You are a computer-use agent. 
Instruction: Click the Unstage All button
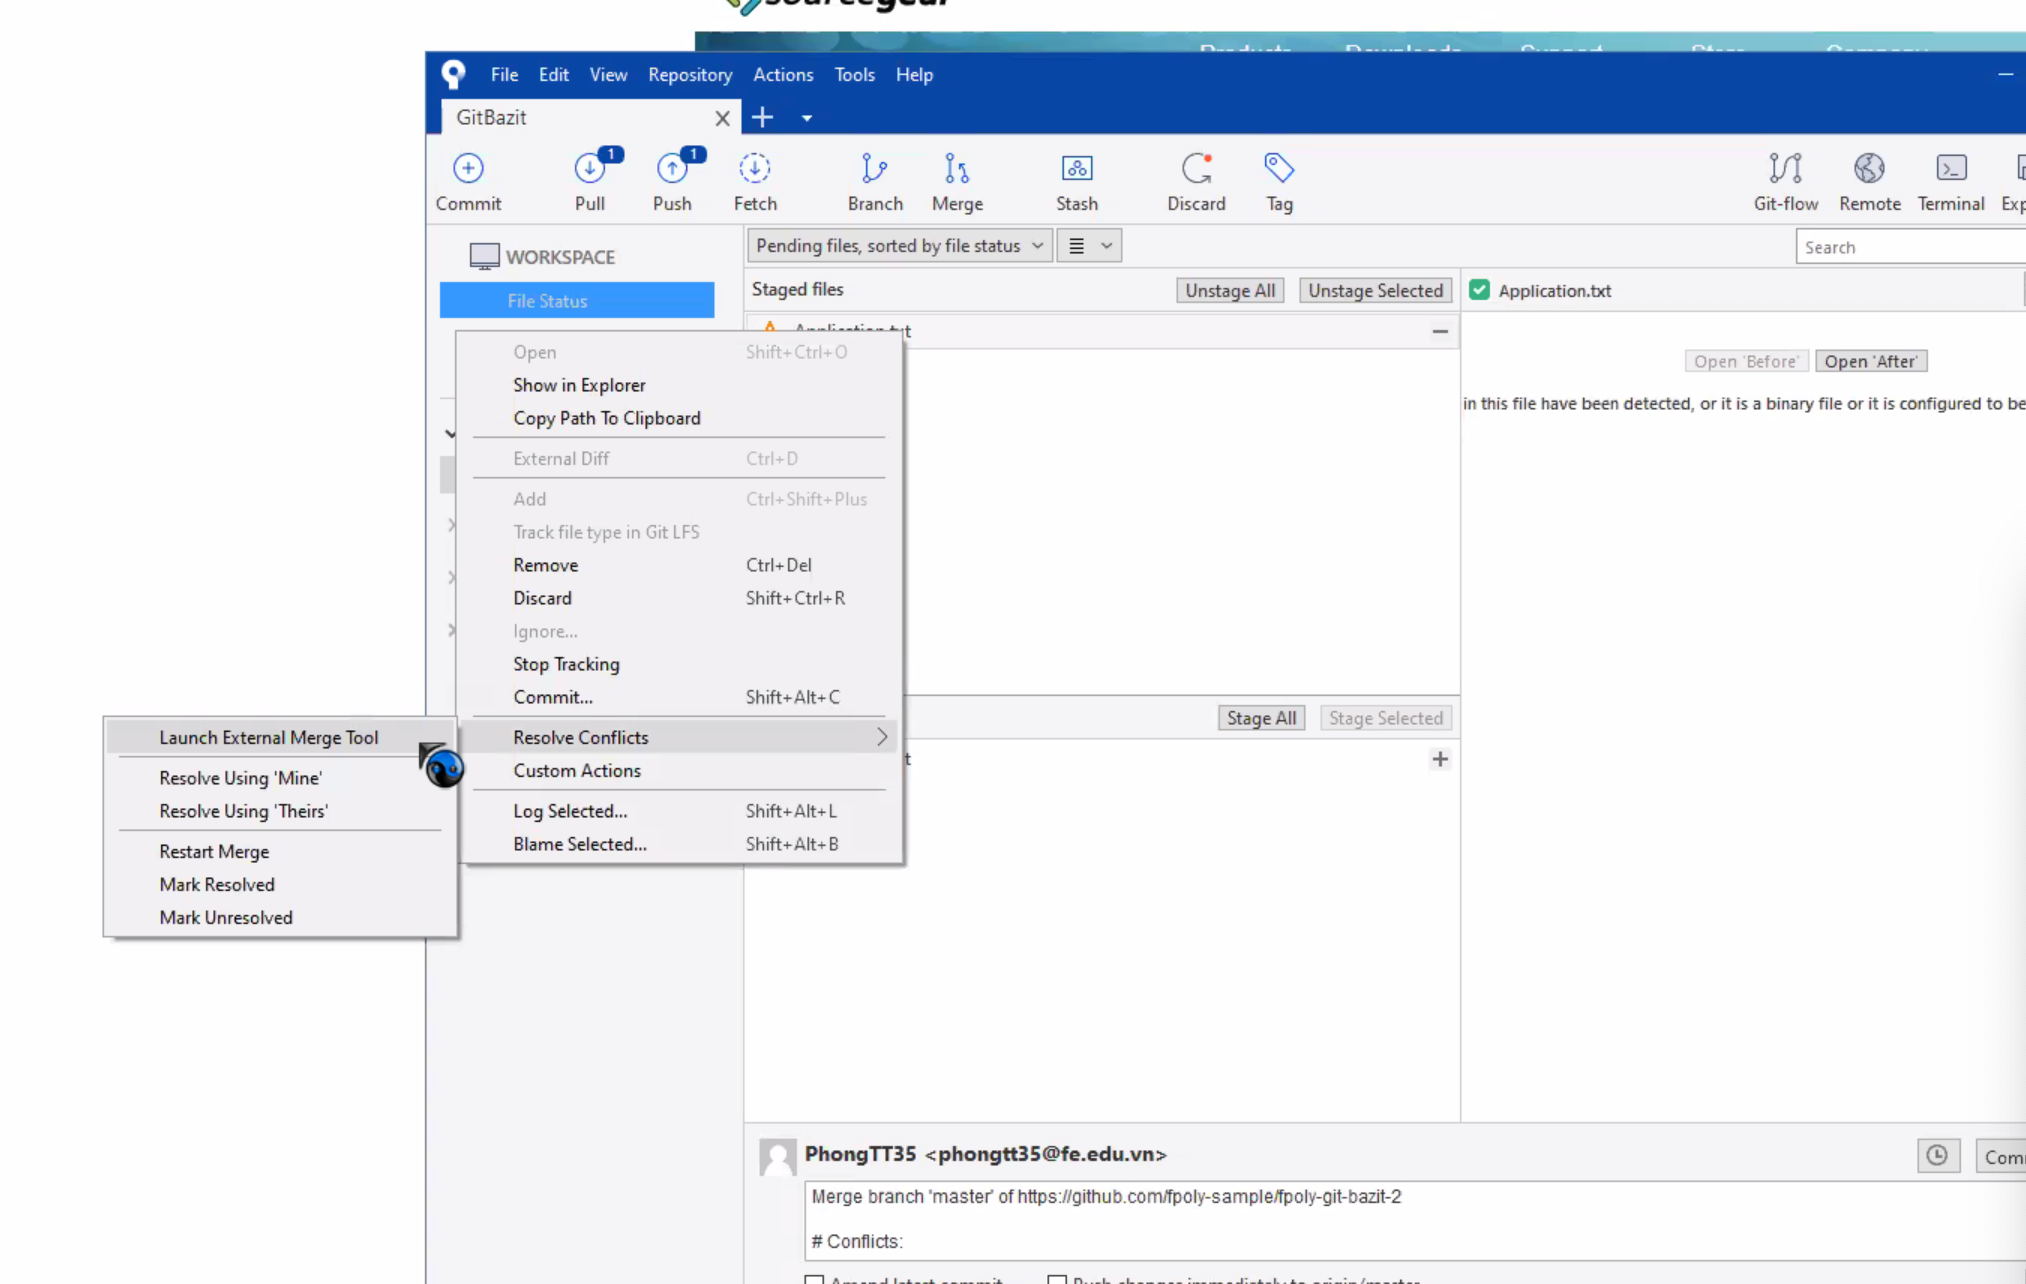(x=1230, y=291)
